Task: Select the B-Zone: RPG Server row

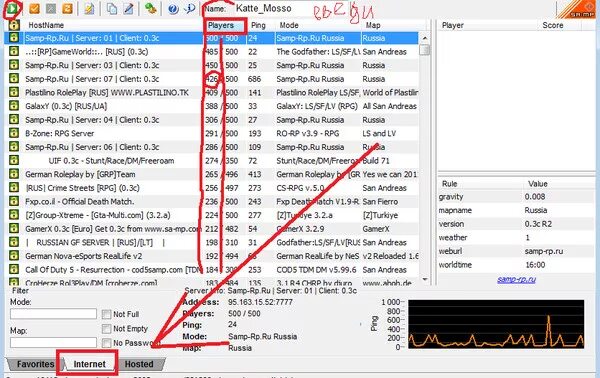Action: click(212, 134)
